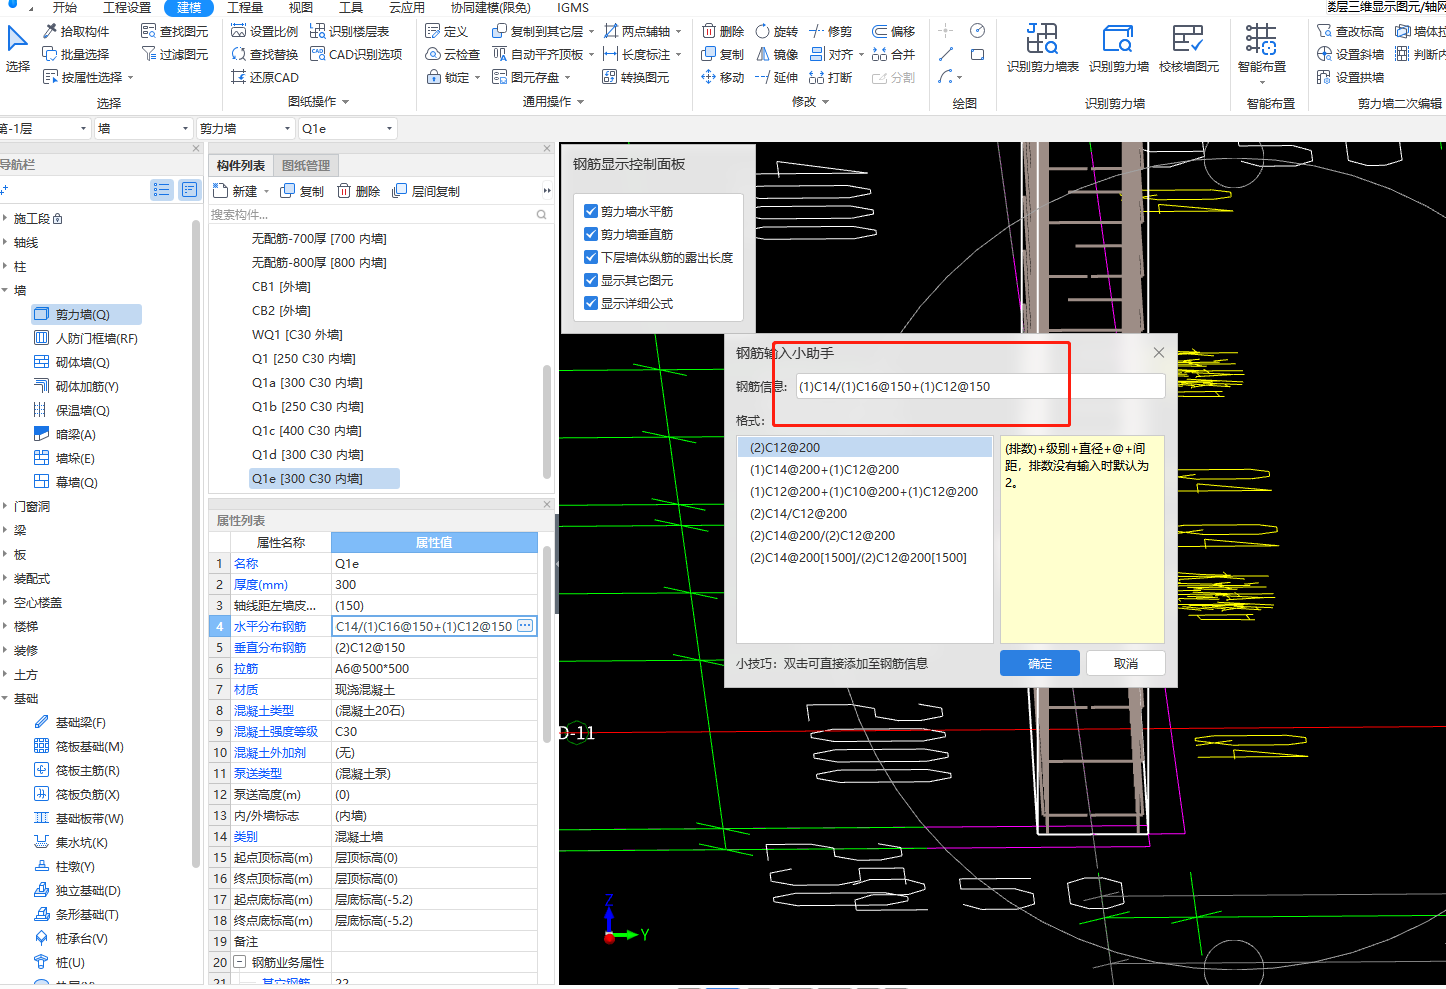Image resolution: width=1446 pixels, height=989 pixels.
Task: Click 复制 button in component list toolbar
Action: (302, 191)
